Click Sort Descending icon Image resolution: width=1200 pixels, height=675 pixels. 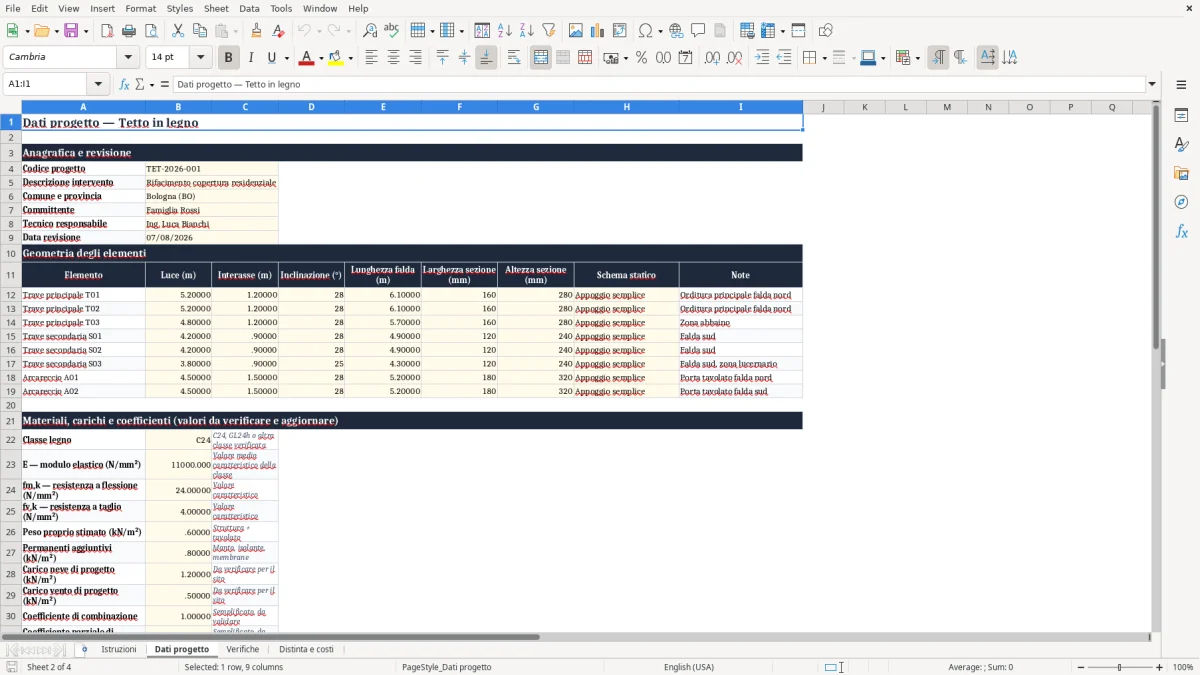coord(527,31)
